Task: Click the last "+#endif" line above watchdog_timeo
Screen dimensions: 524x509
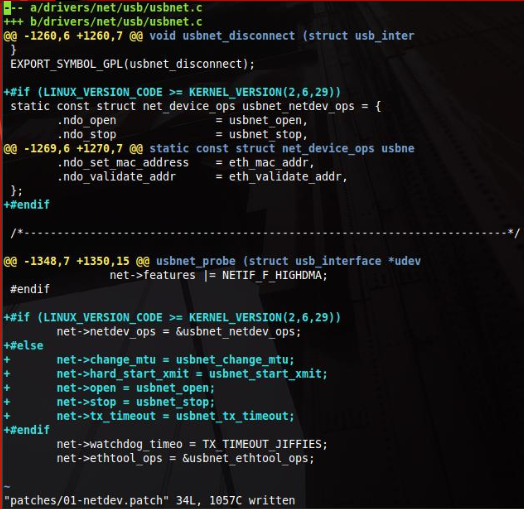Action: [26, 430]
